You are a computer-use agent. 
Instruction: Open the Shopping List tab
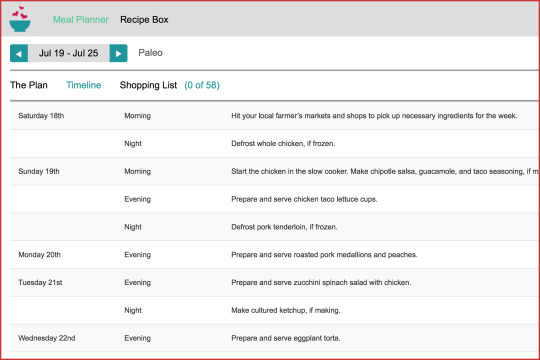[x=148, y=85]
